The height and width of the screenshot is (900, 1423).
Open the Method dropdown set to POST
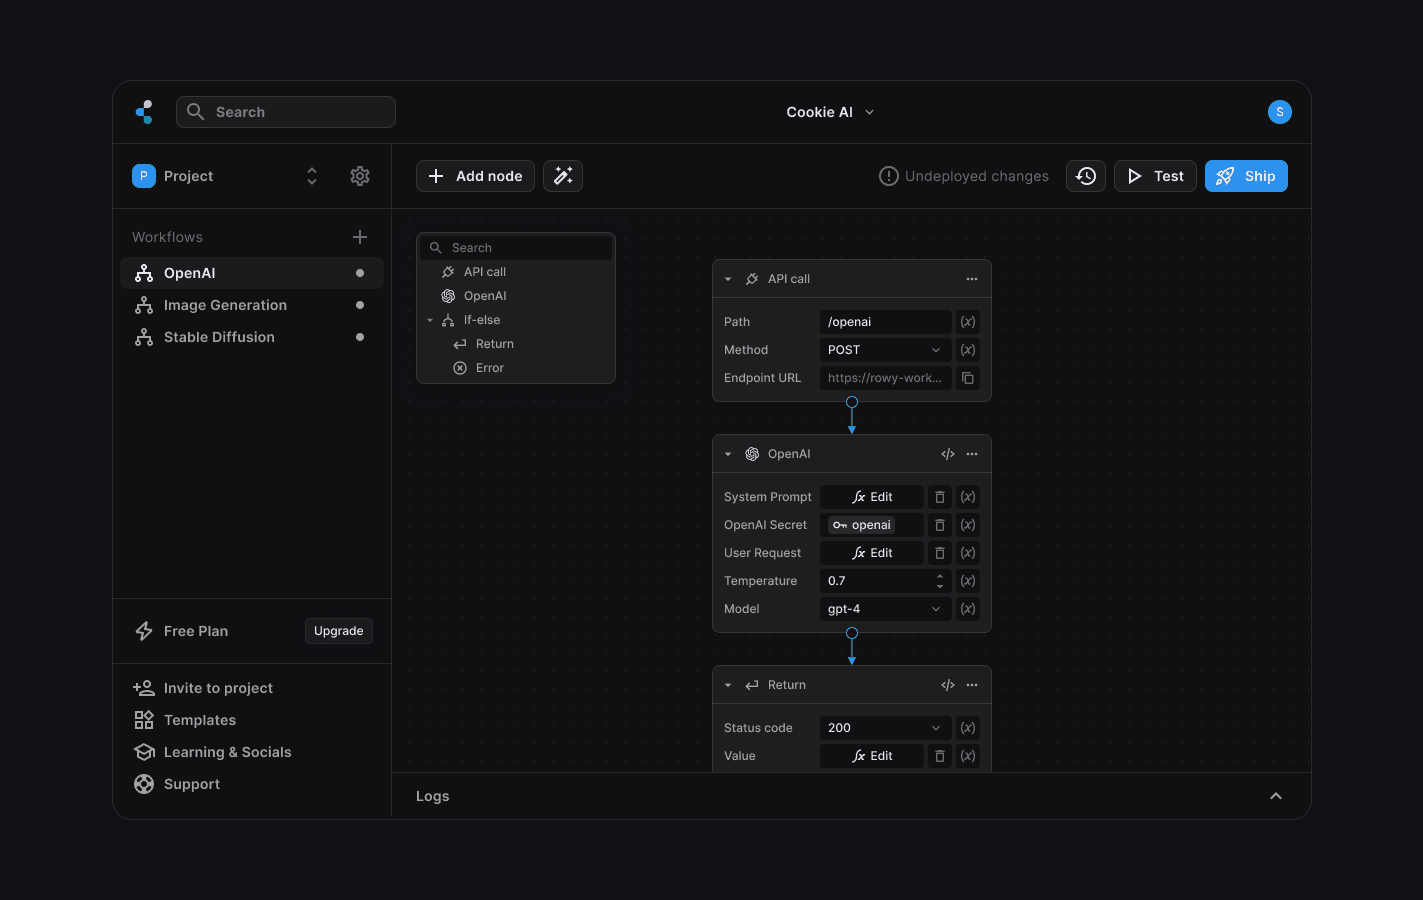point(884,350)
